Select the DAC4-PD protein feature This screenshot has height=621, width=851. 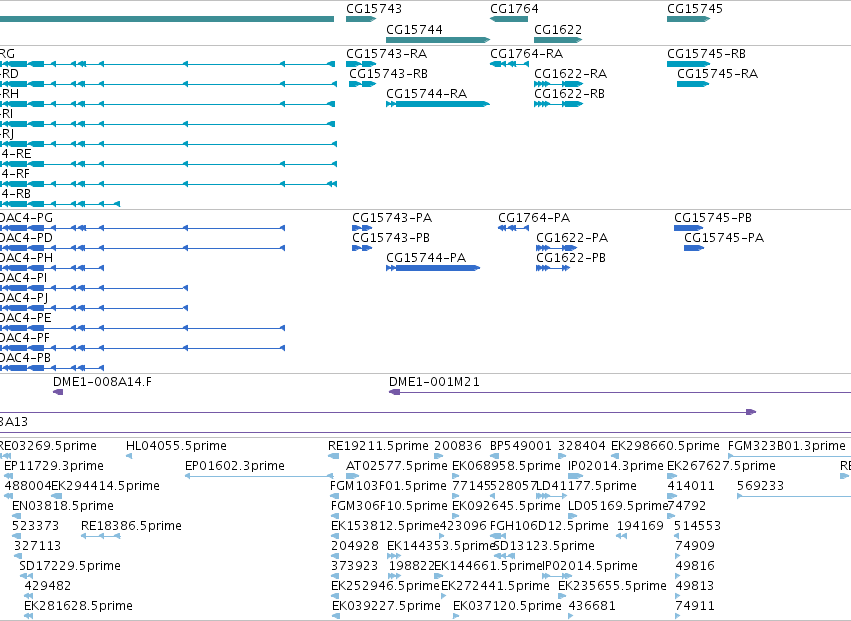[142, 248]
